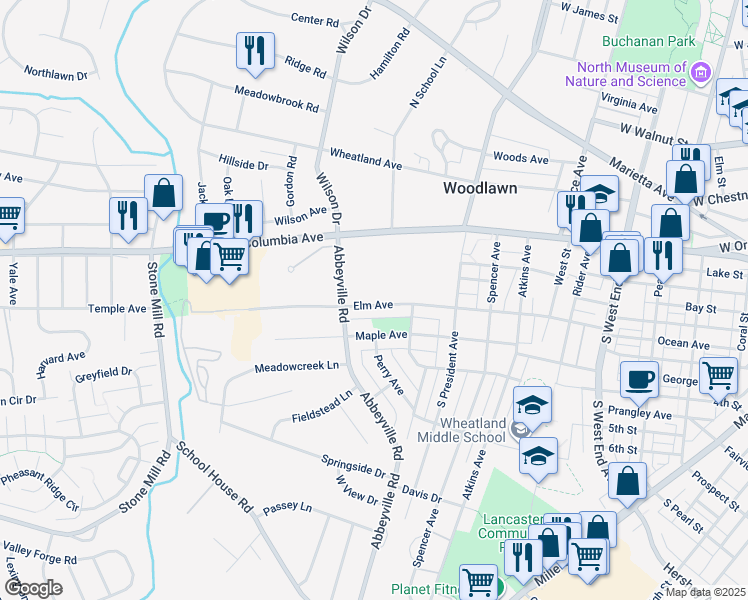Click the Virginia Ave street label
The width and height of the screenshot is (748, 600).
[629, 103]
